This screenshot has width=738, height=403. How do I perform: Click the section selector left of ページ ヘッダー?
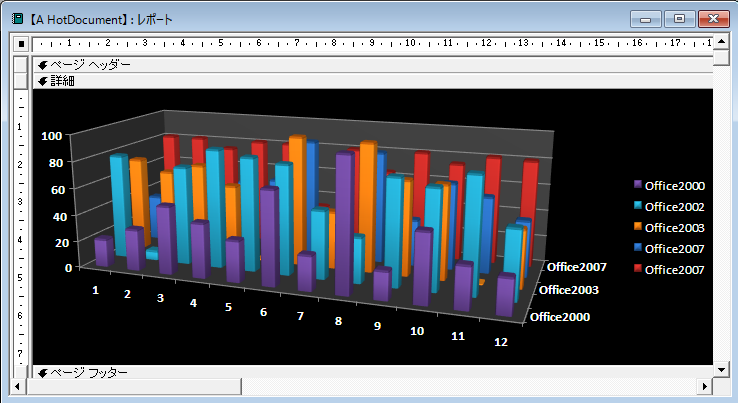[20, 64]
